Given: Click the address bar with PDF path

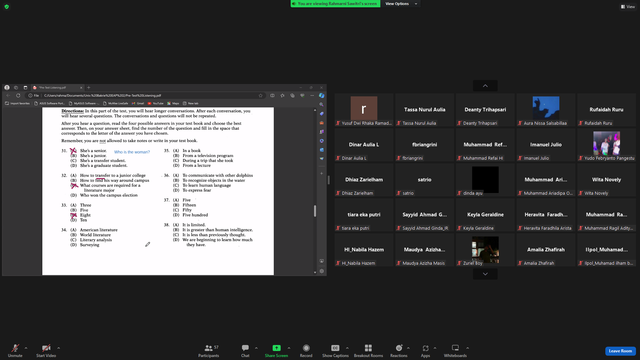Looking at the screenshot, I should [145, 96].
